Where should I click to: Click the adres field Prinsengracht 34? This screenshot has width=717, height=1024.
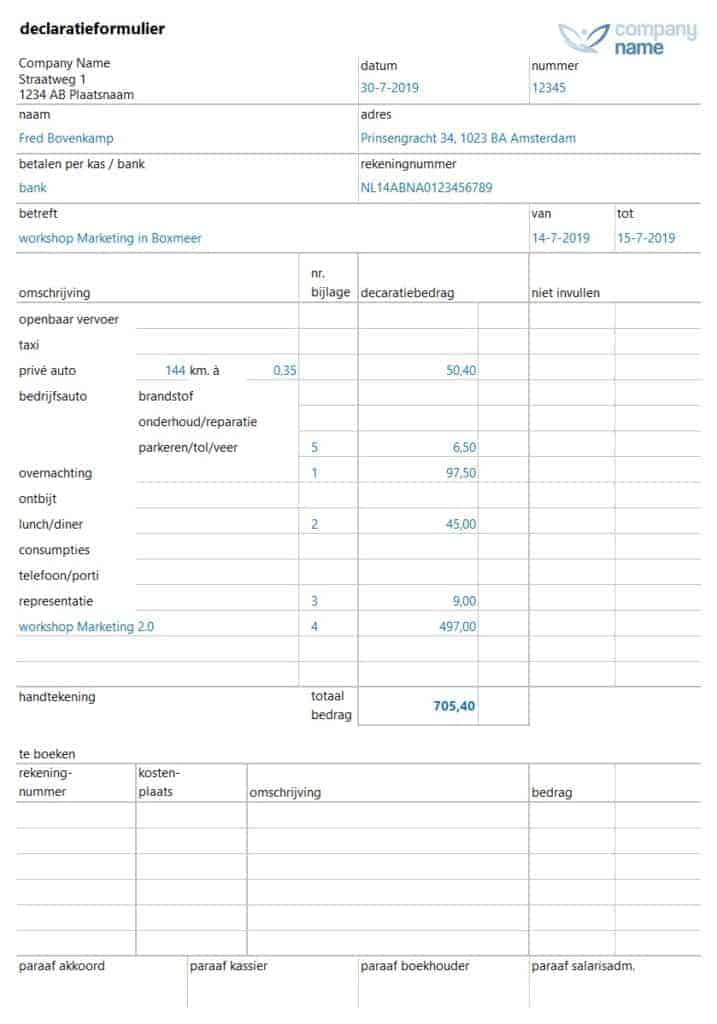pyautogui.click(x=468, y=138)
